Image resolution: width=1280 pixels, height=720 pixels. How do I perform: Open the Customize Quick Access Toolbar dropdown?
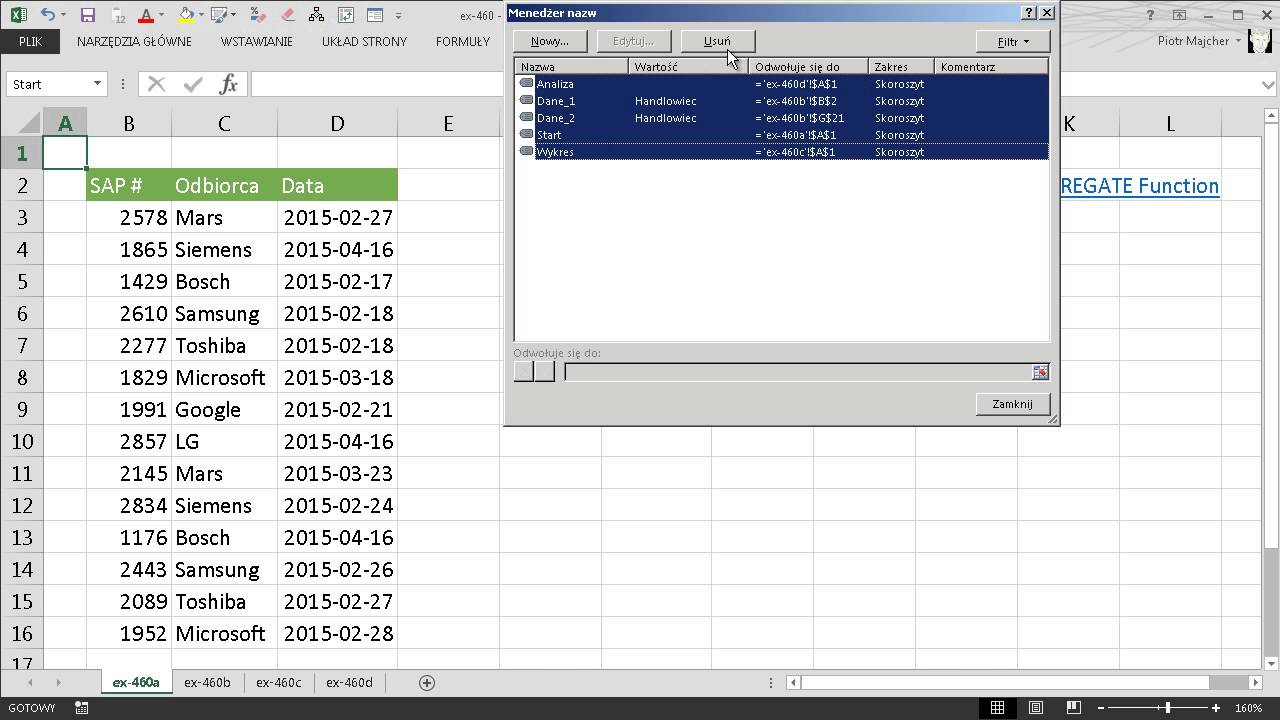[399, 16]
